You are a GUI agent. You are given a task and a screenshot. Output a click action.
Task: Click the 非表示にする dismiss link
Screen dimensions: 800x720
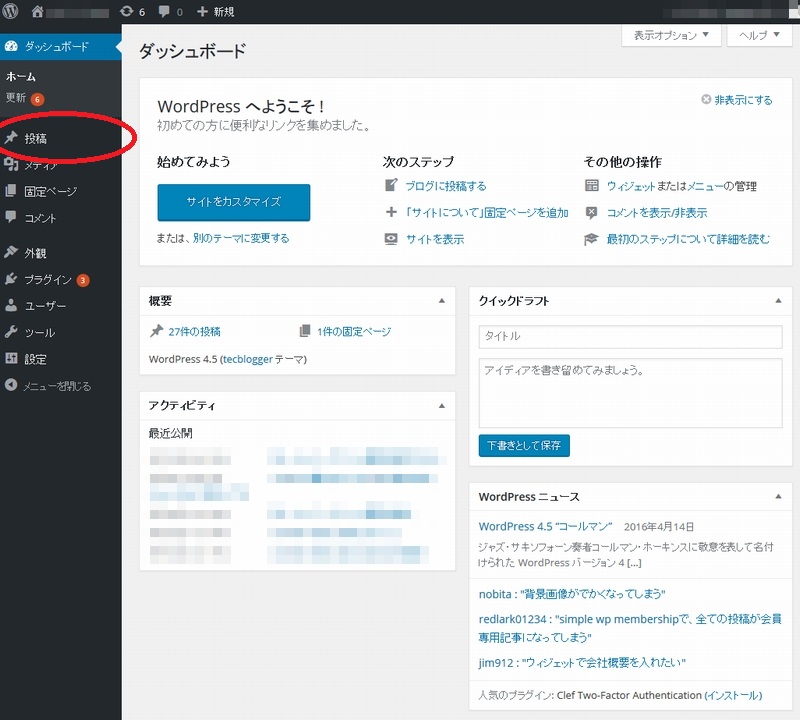coord(743,100)
